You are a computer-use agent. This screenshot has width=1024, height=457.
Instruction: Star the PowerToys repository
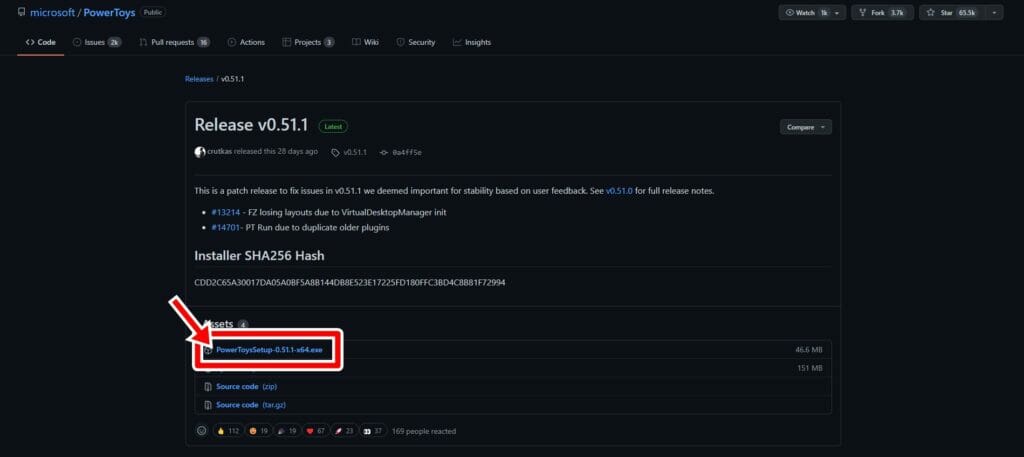point(952,12)
